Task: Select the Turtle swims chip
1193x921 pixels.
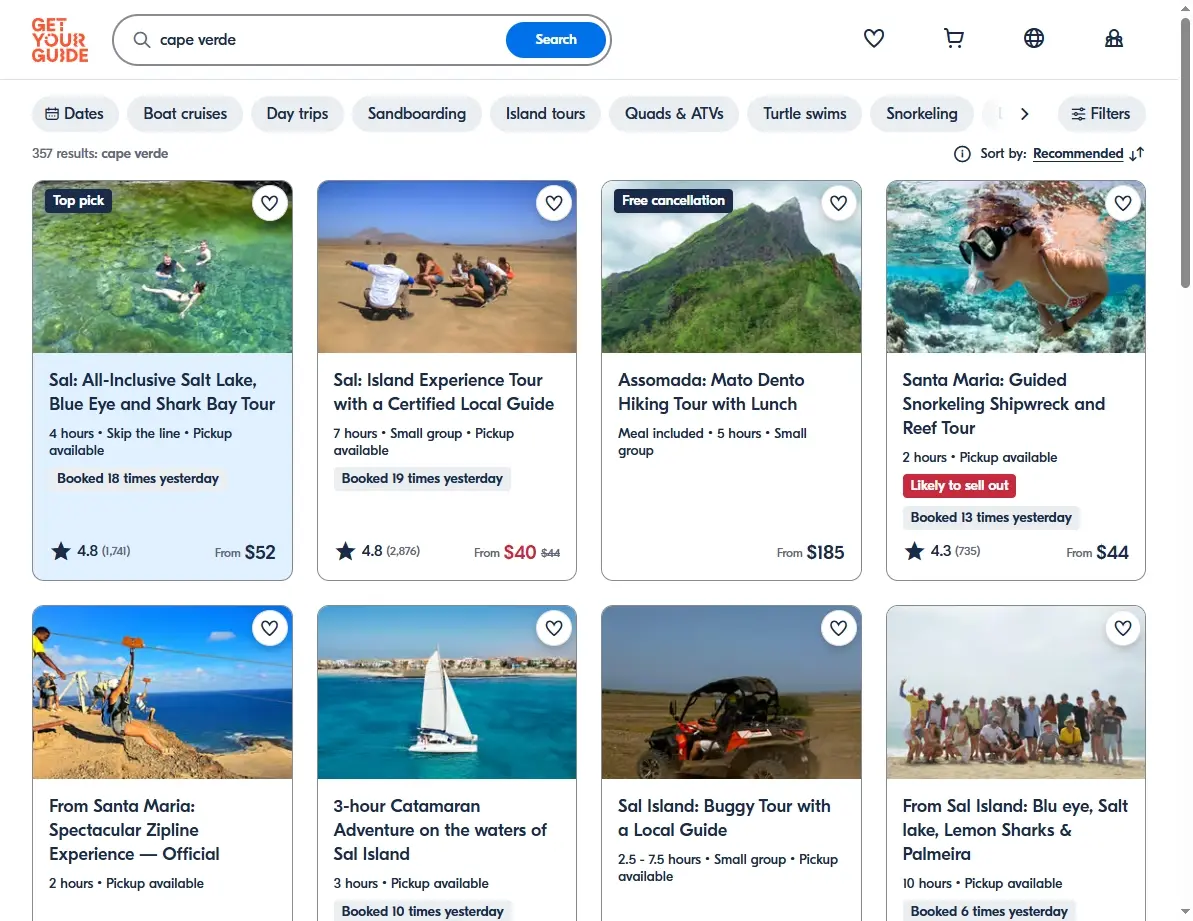Action: pyautogui.click(x=804, y=114)
